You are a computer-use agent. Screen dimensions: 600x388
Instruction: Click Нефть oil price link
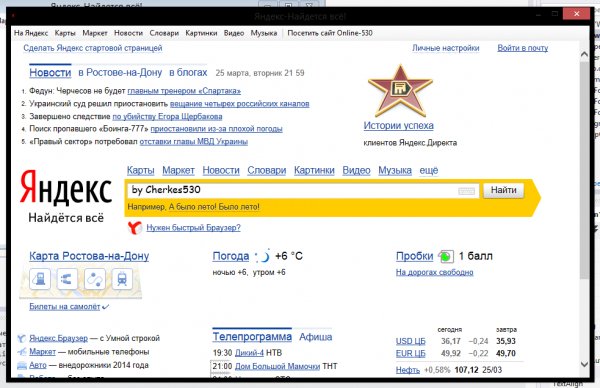(x=408, y=370)
